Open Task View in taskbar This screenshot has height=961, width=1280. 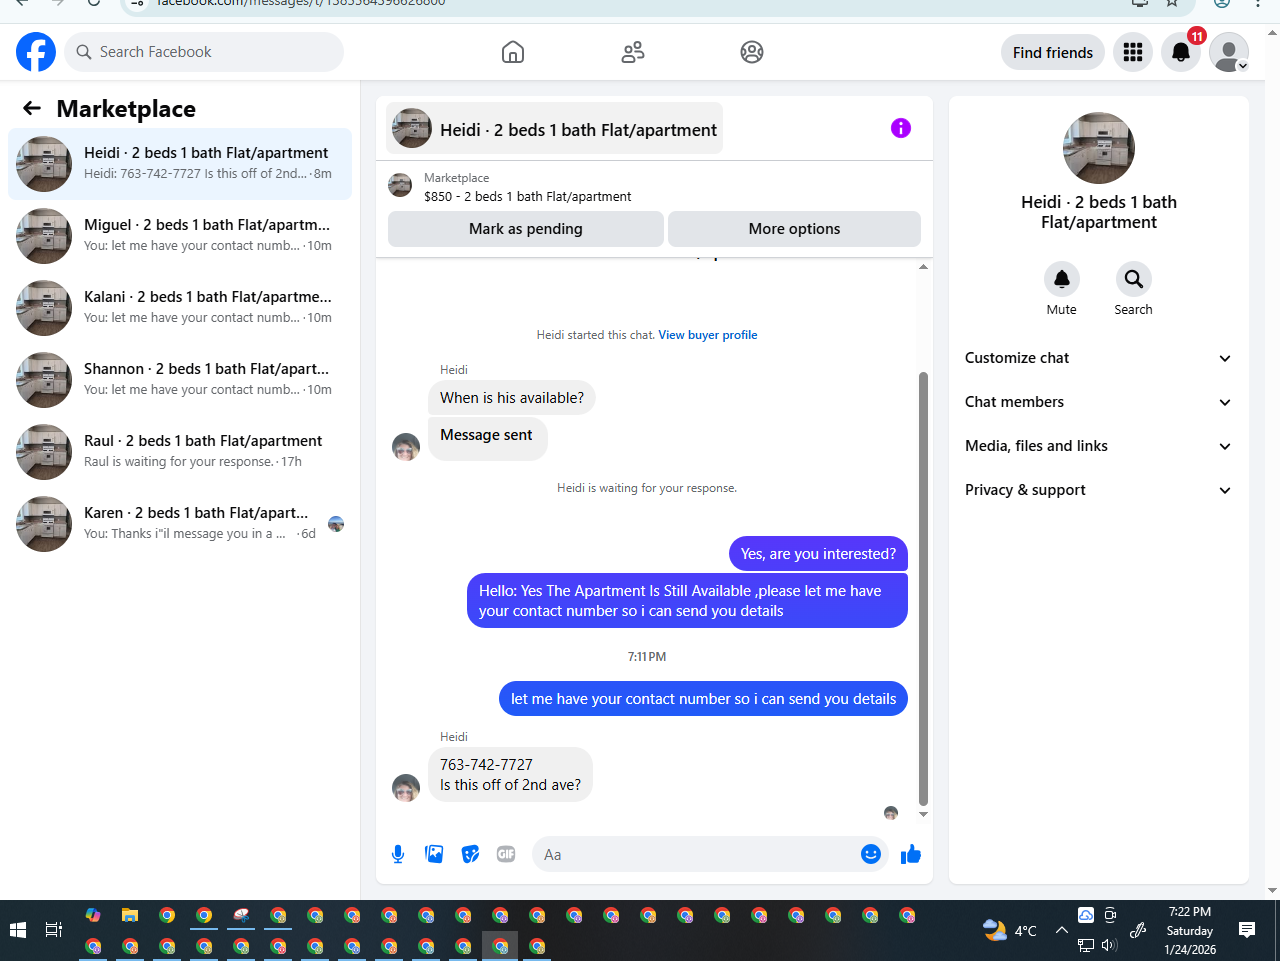[54, 930]
